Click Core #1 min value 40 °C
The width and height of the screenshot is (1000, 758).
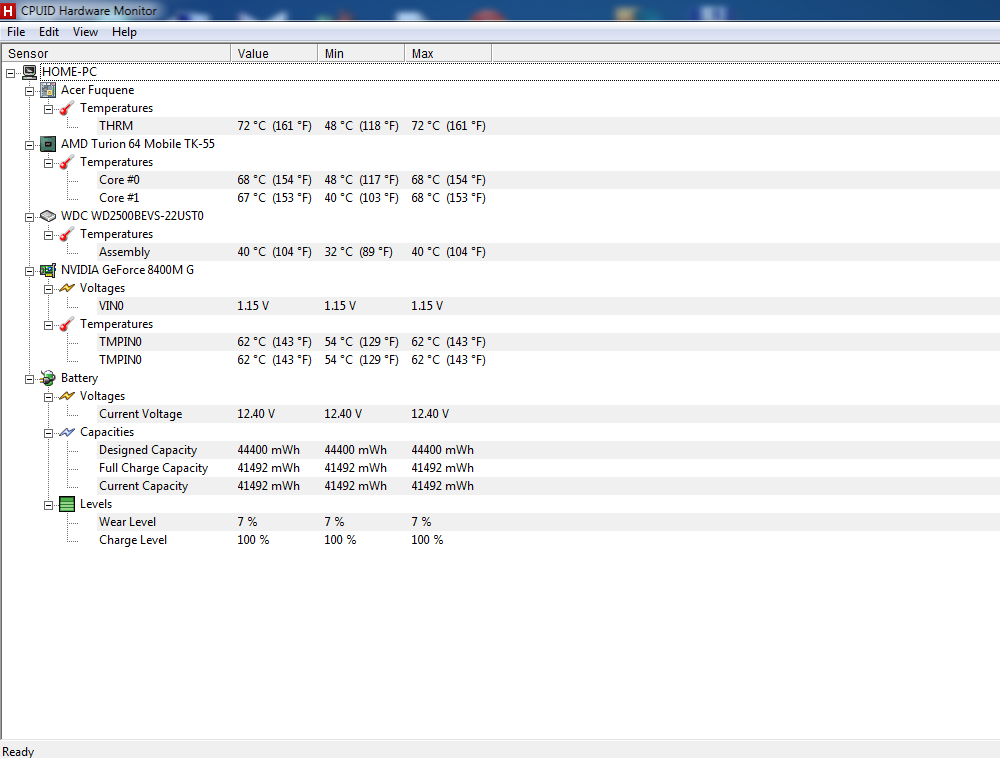361,198
